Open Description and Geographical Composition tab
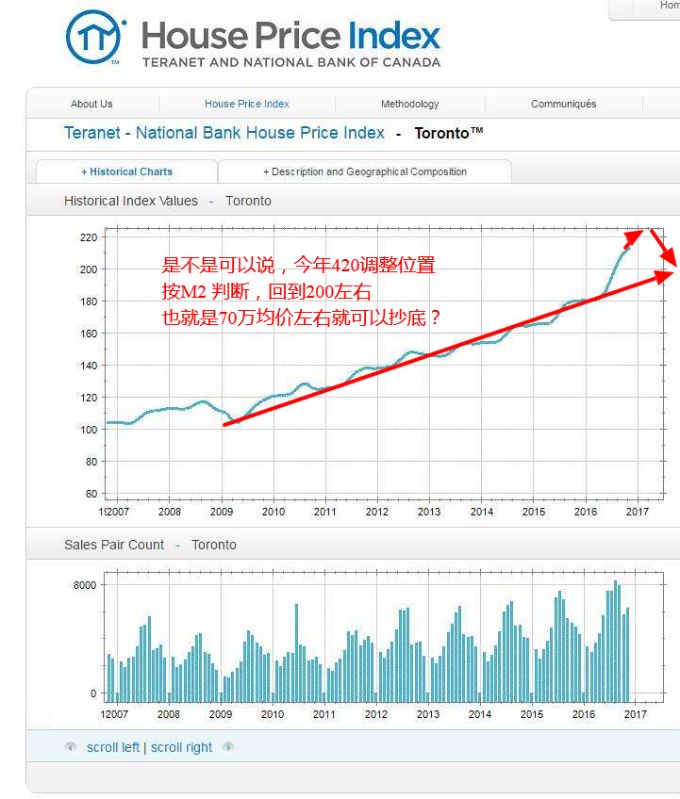 point(365,172)
